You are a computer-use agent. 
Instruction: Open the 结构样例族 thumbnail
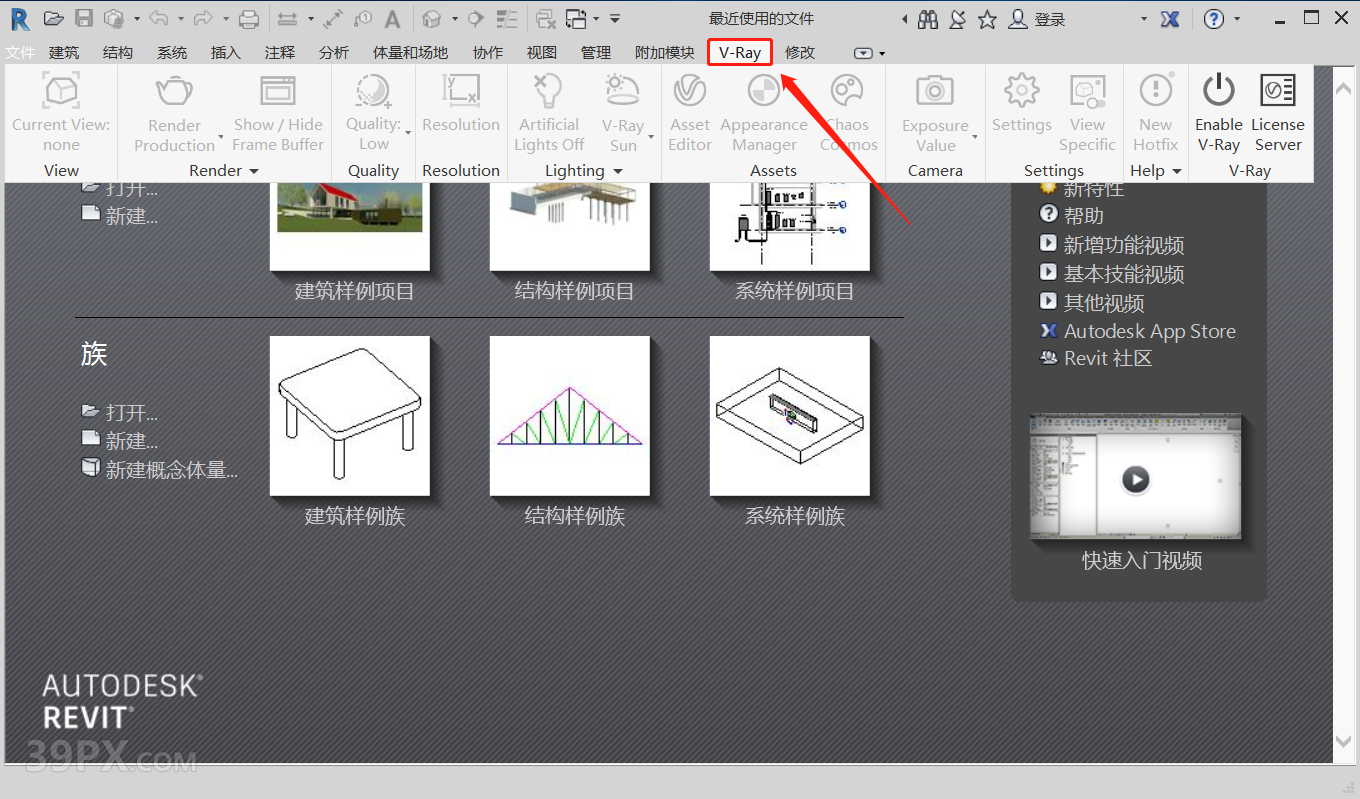570,416
